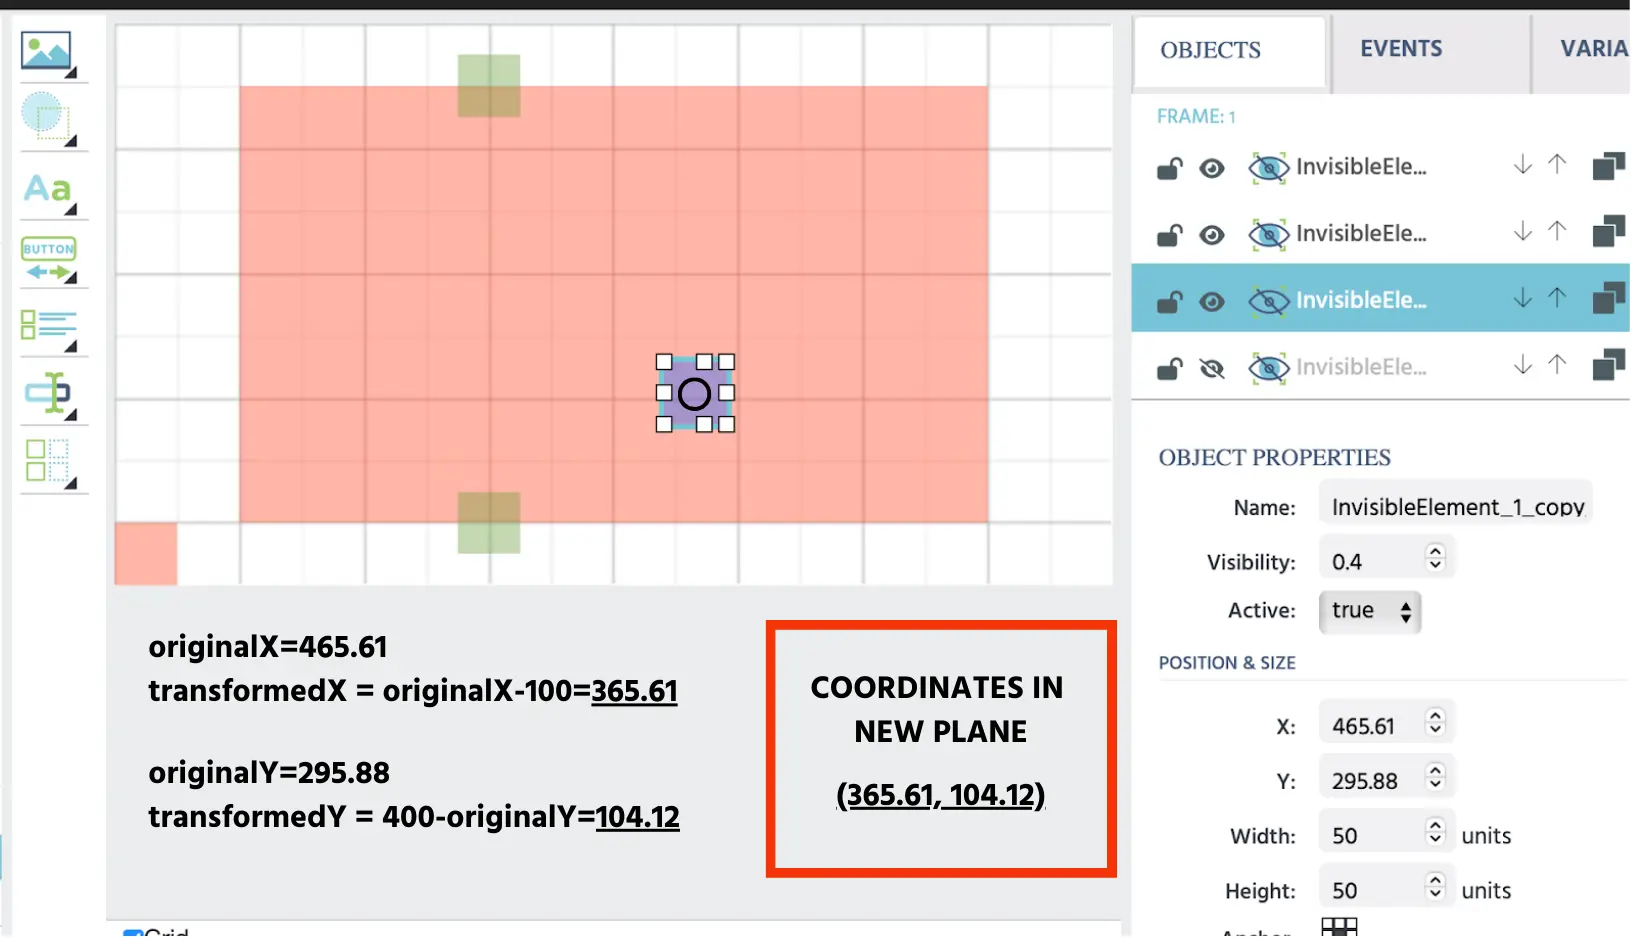Toggle lock on the greyed-out InvisibleEle row
The height and width of the screenshot is (941, 1633).
pyautogui.click(x=1169, y=368)
